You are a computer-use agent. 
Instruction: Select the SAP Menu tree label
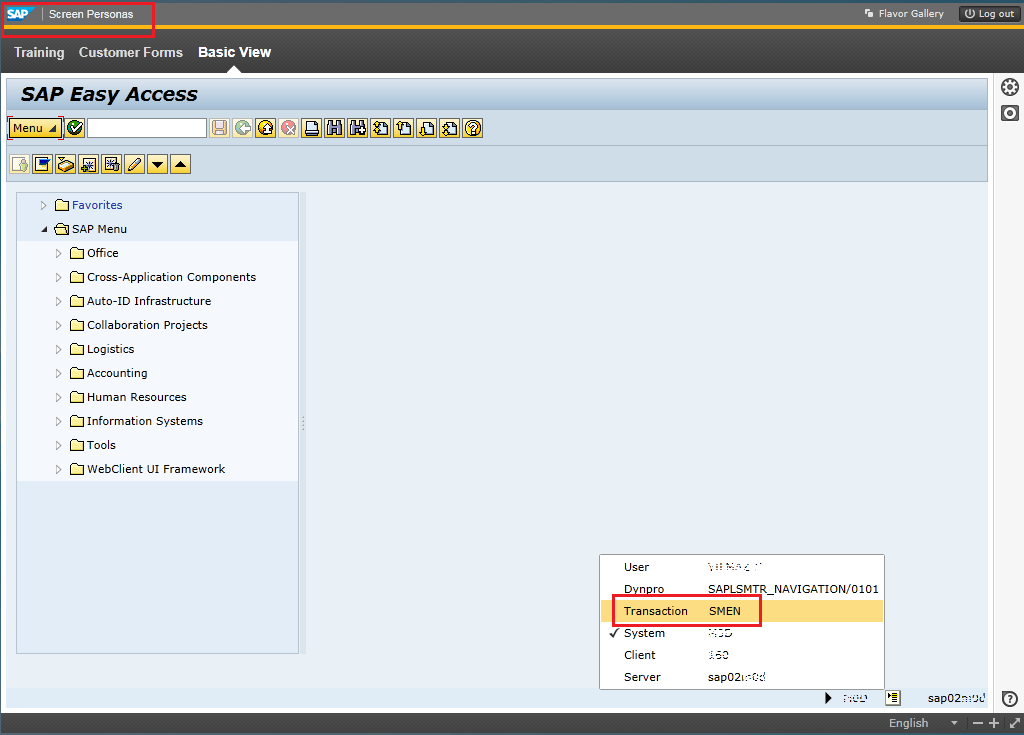99,229
